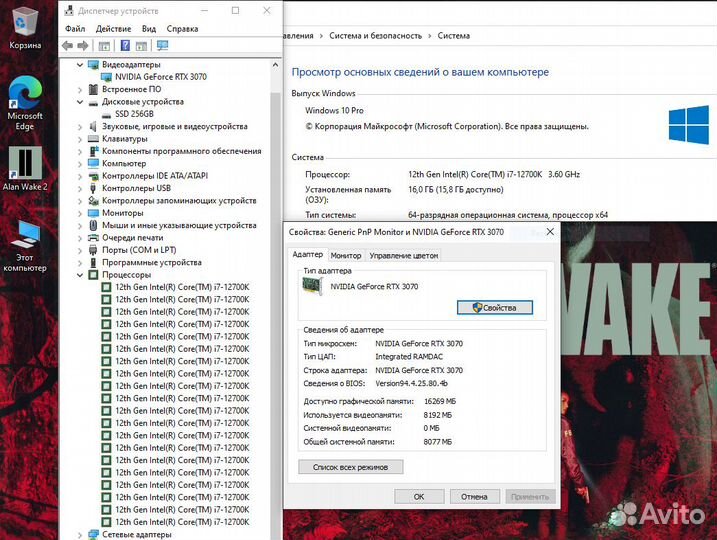
Task: Click the adapter card icon in properties dialog
Action: [313, 286]
